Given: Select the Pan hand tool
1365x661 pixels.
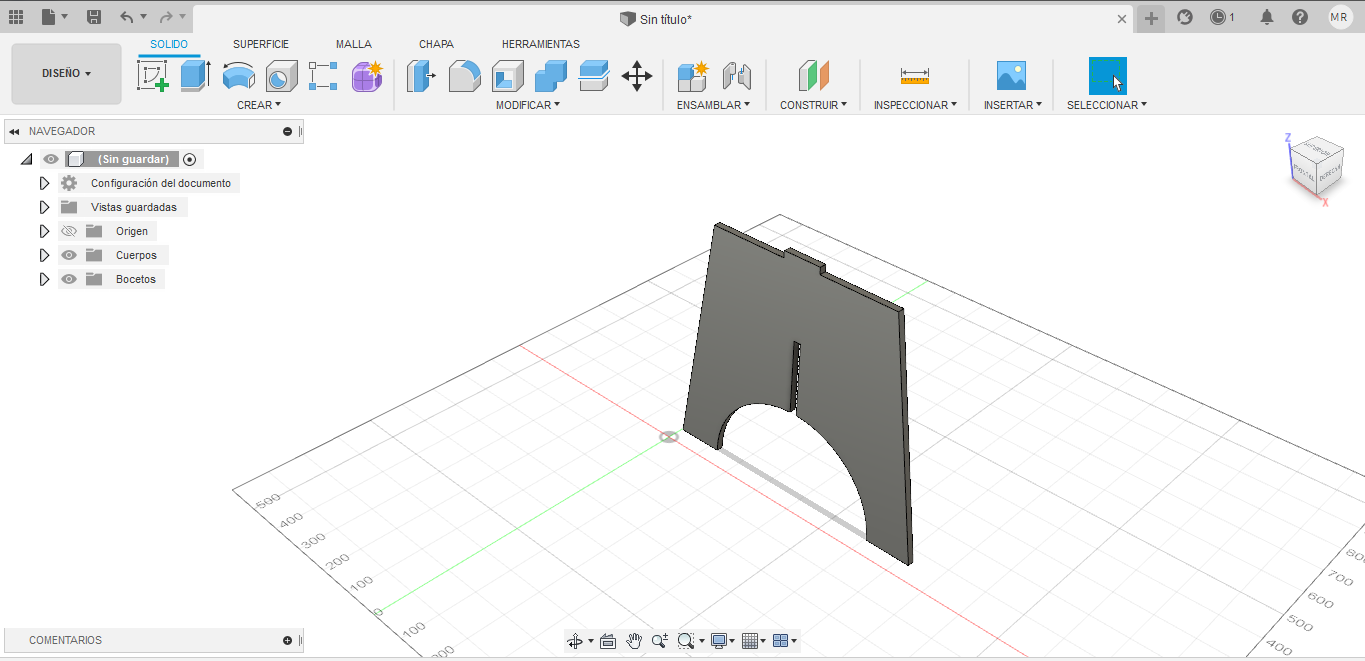Looking at the screenshot, I should point(634,641).
